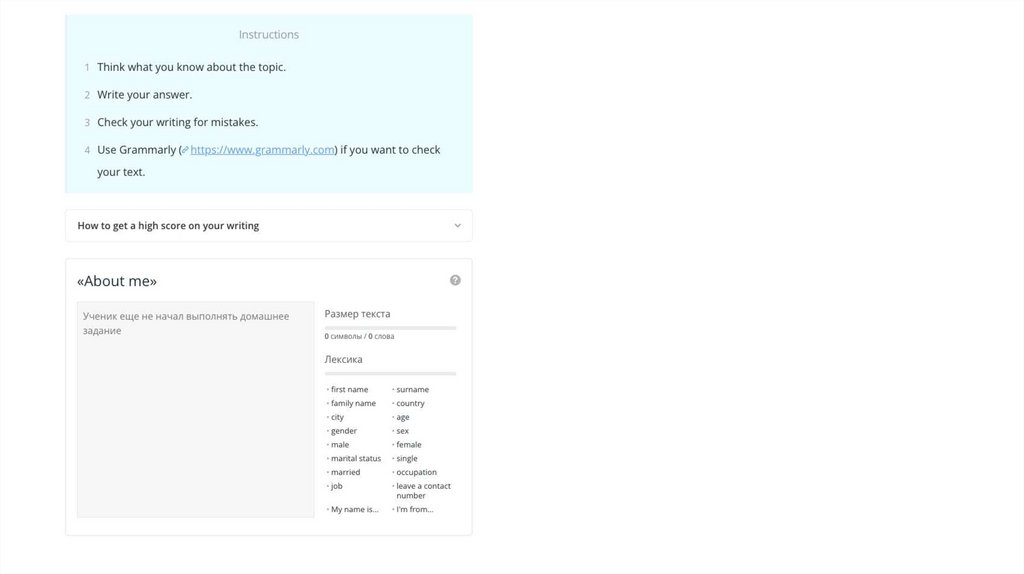Click the "My name is..." phrase
The width and height of the screenshot is (1024, 574).
[355, 509]
